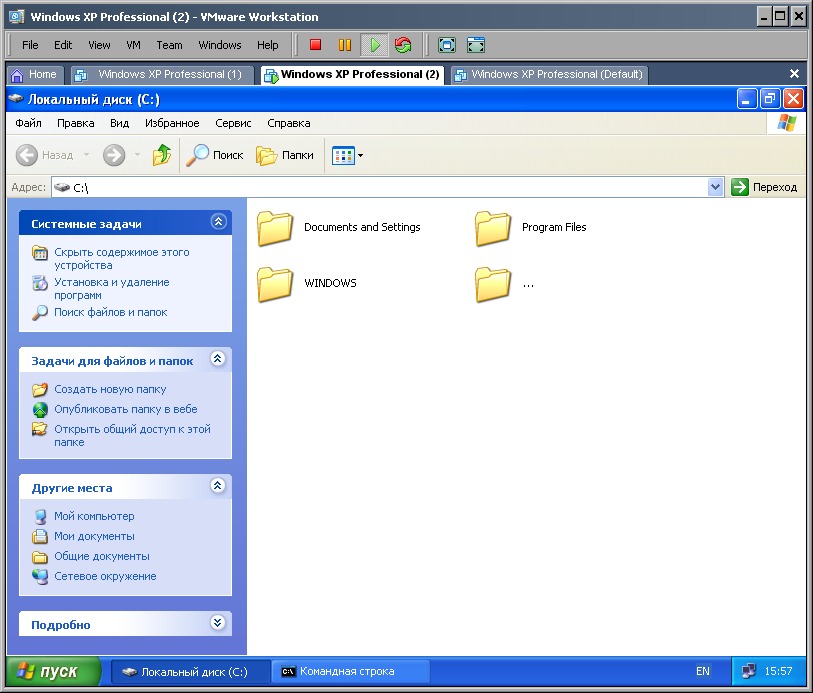813x693 pixels.
Task: Open the Documents and Settings folder
Action: coord(274,228)
